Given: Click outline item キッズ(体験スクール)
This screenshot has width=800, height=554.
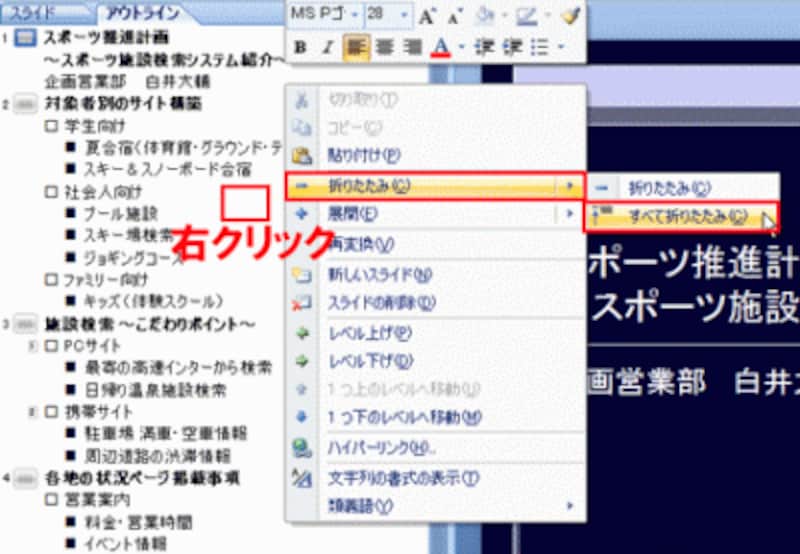Looking at the screenshot, I should [154, 301].
